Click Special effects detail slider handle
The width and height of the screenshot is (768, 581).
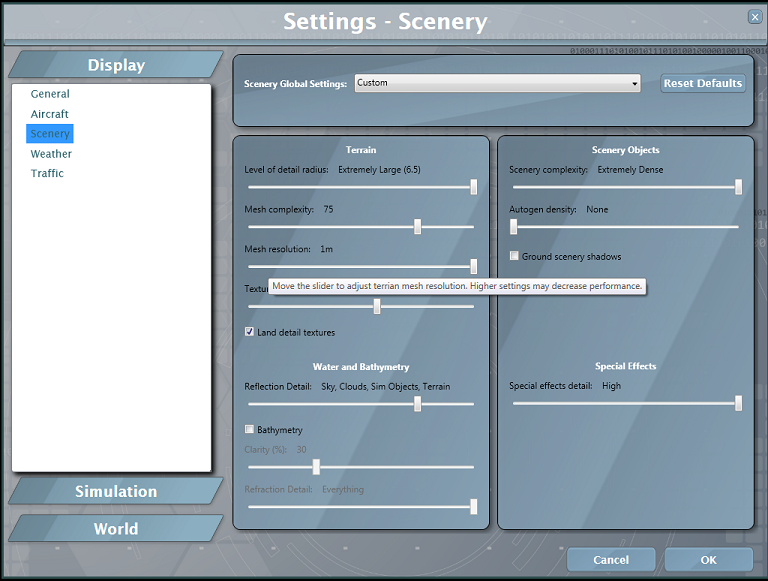click(738, 403)
